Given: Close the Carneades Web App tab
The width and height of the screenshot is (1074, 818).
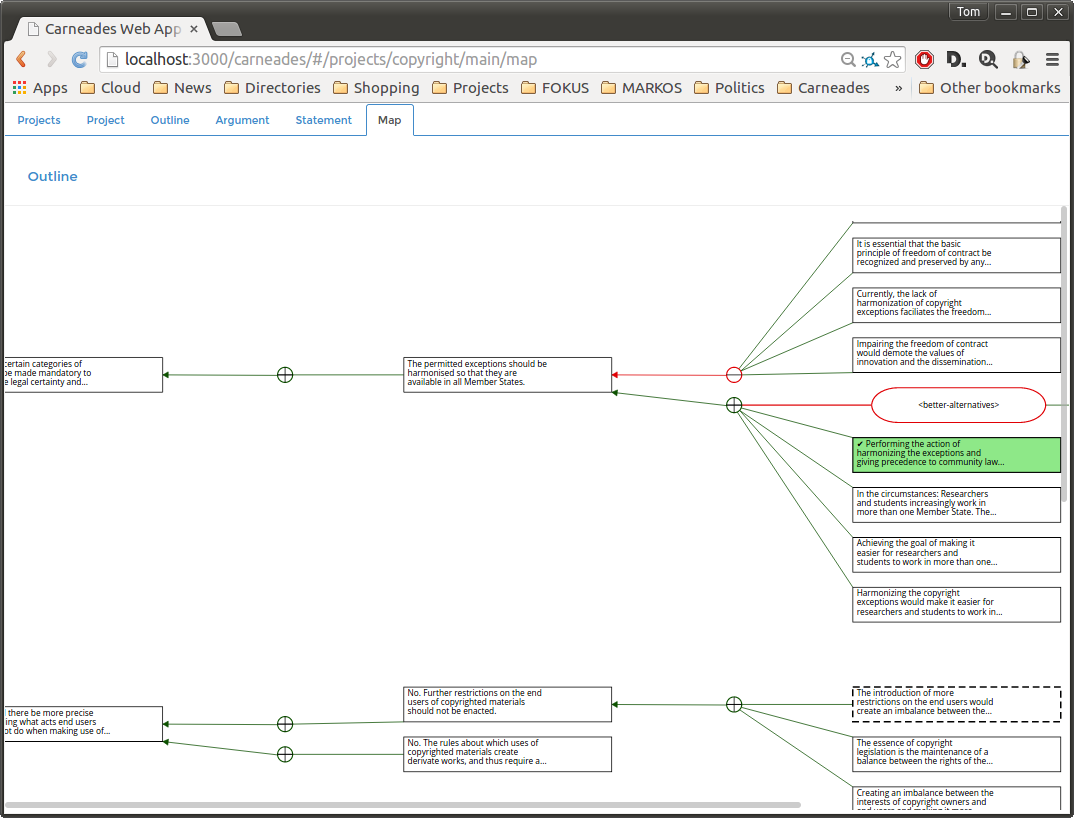Looking at the screenshot, I should tap(194, 29).
